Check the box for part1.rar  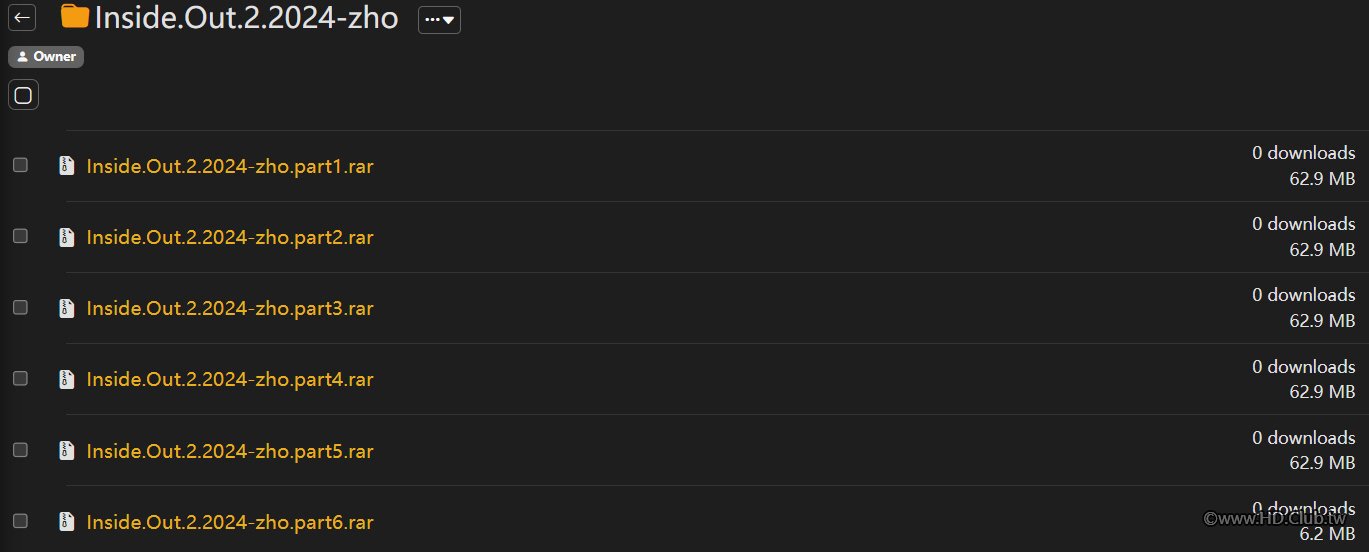tap(20, 165)
